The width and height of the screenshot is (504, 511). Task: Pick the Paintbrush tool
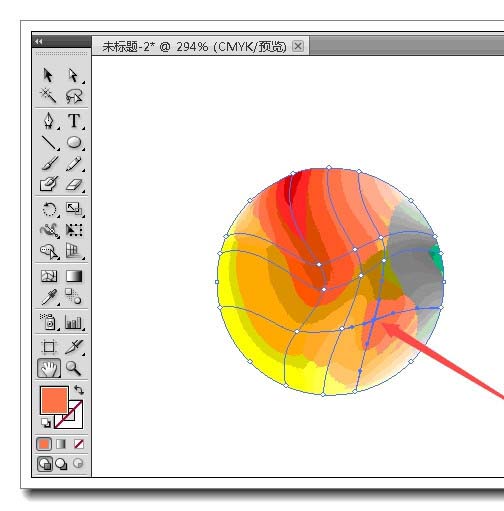click(49, 163)
